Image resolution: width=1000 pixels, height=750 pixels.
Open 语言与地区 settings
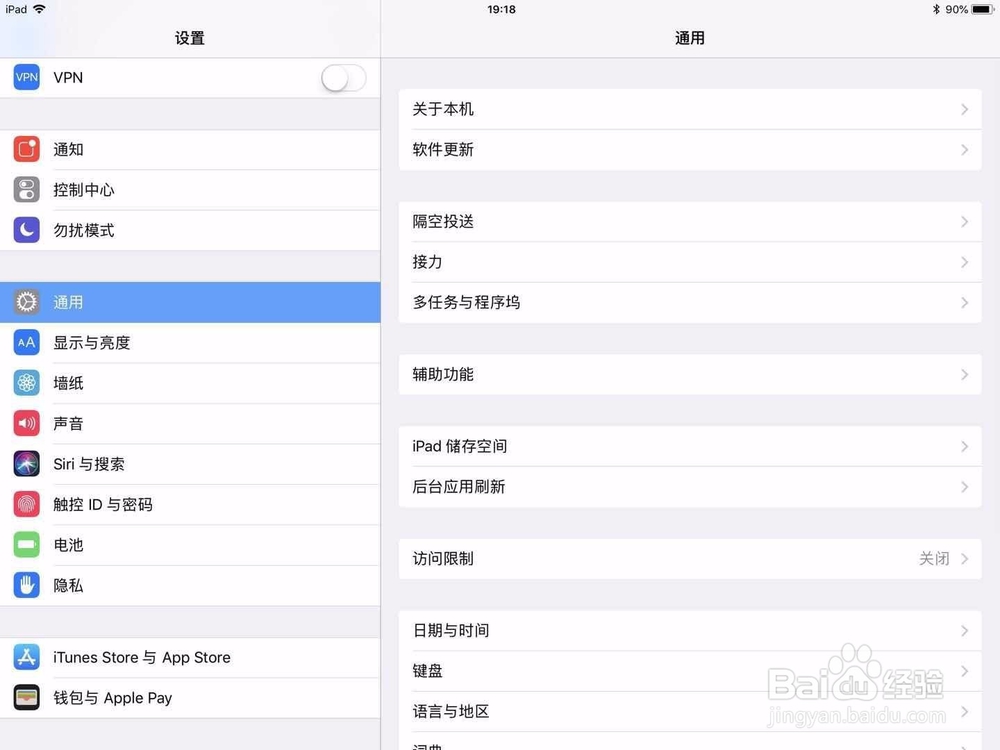click(690, 712)
